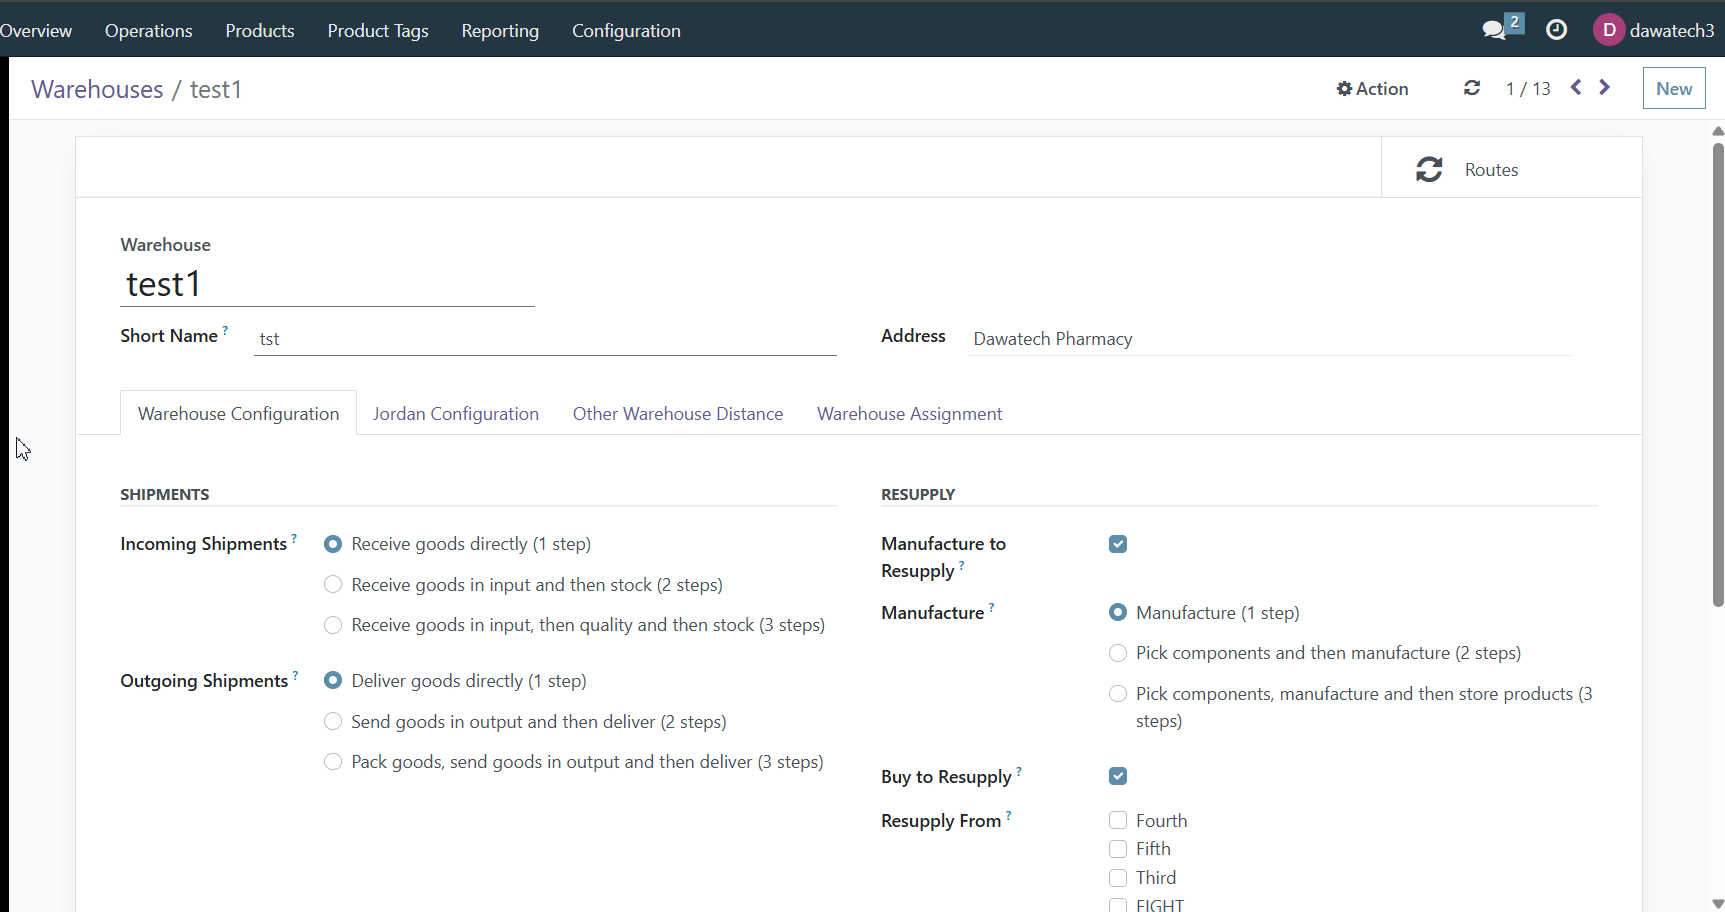Switch to Jordan Configuration tab

click(456, 413)
